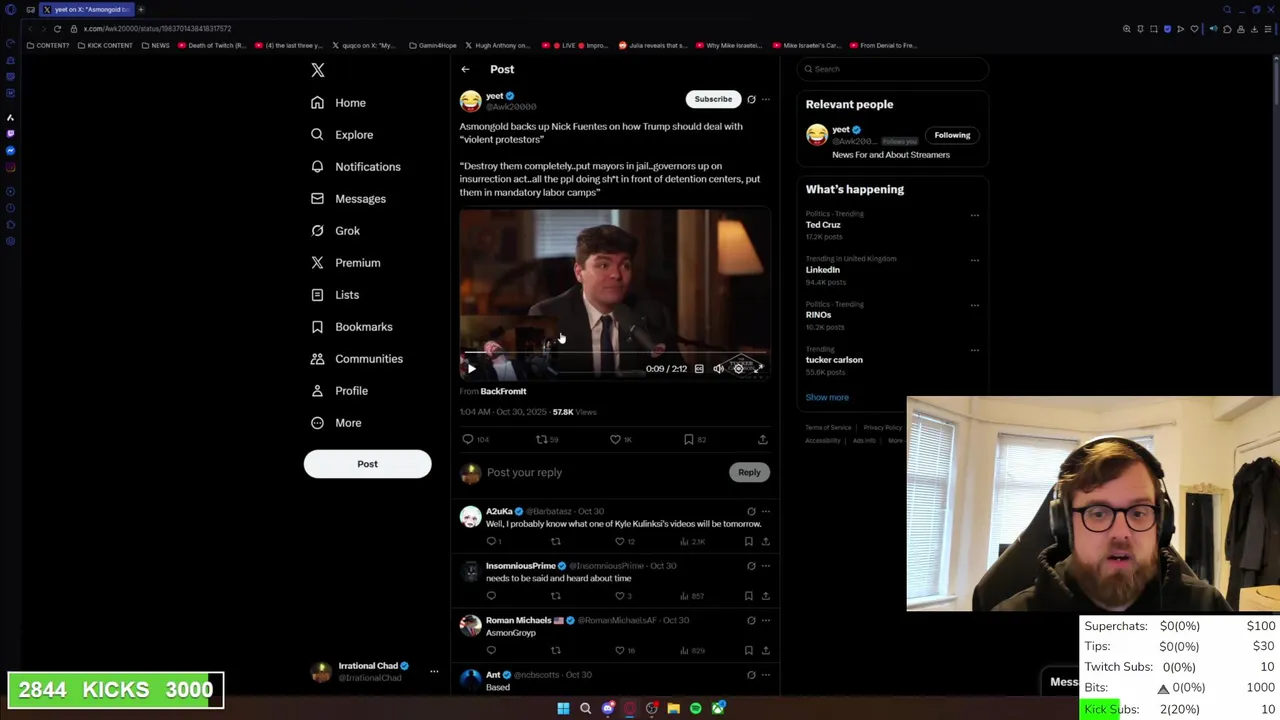The image size is (1280, 720).
Task: Open the main post's three-dot menu
Action: coord(766,99)
